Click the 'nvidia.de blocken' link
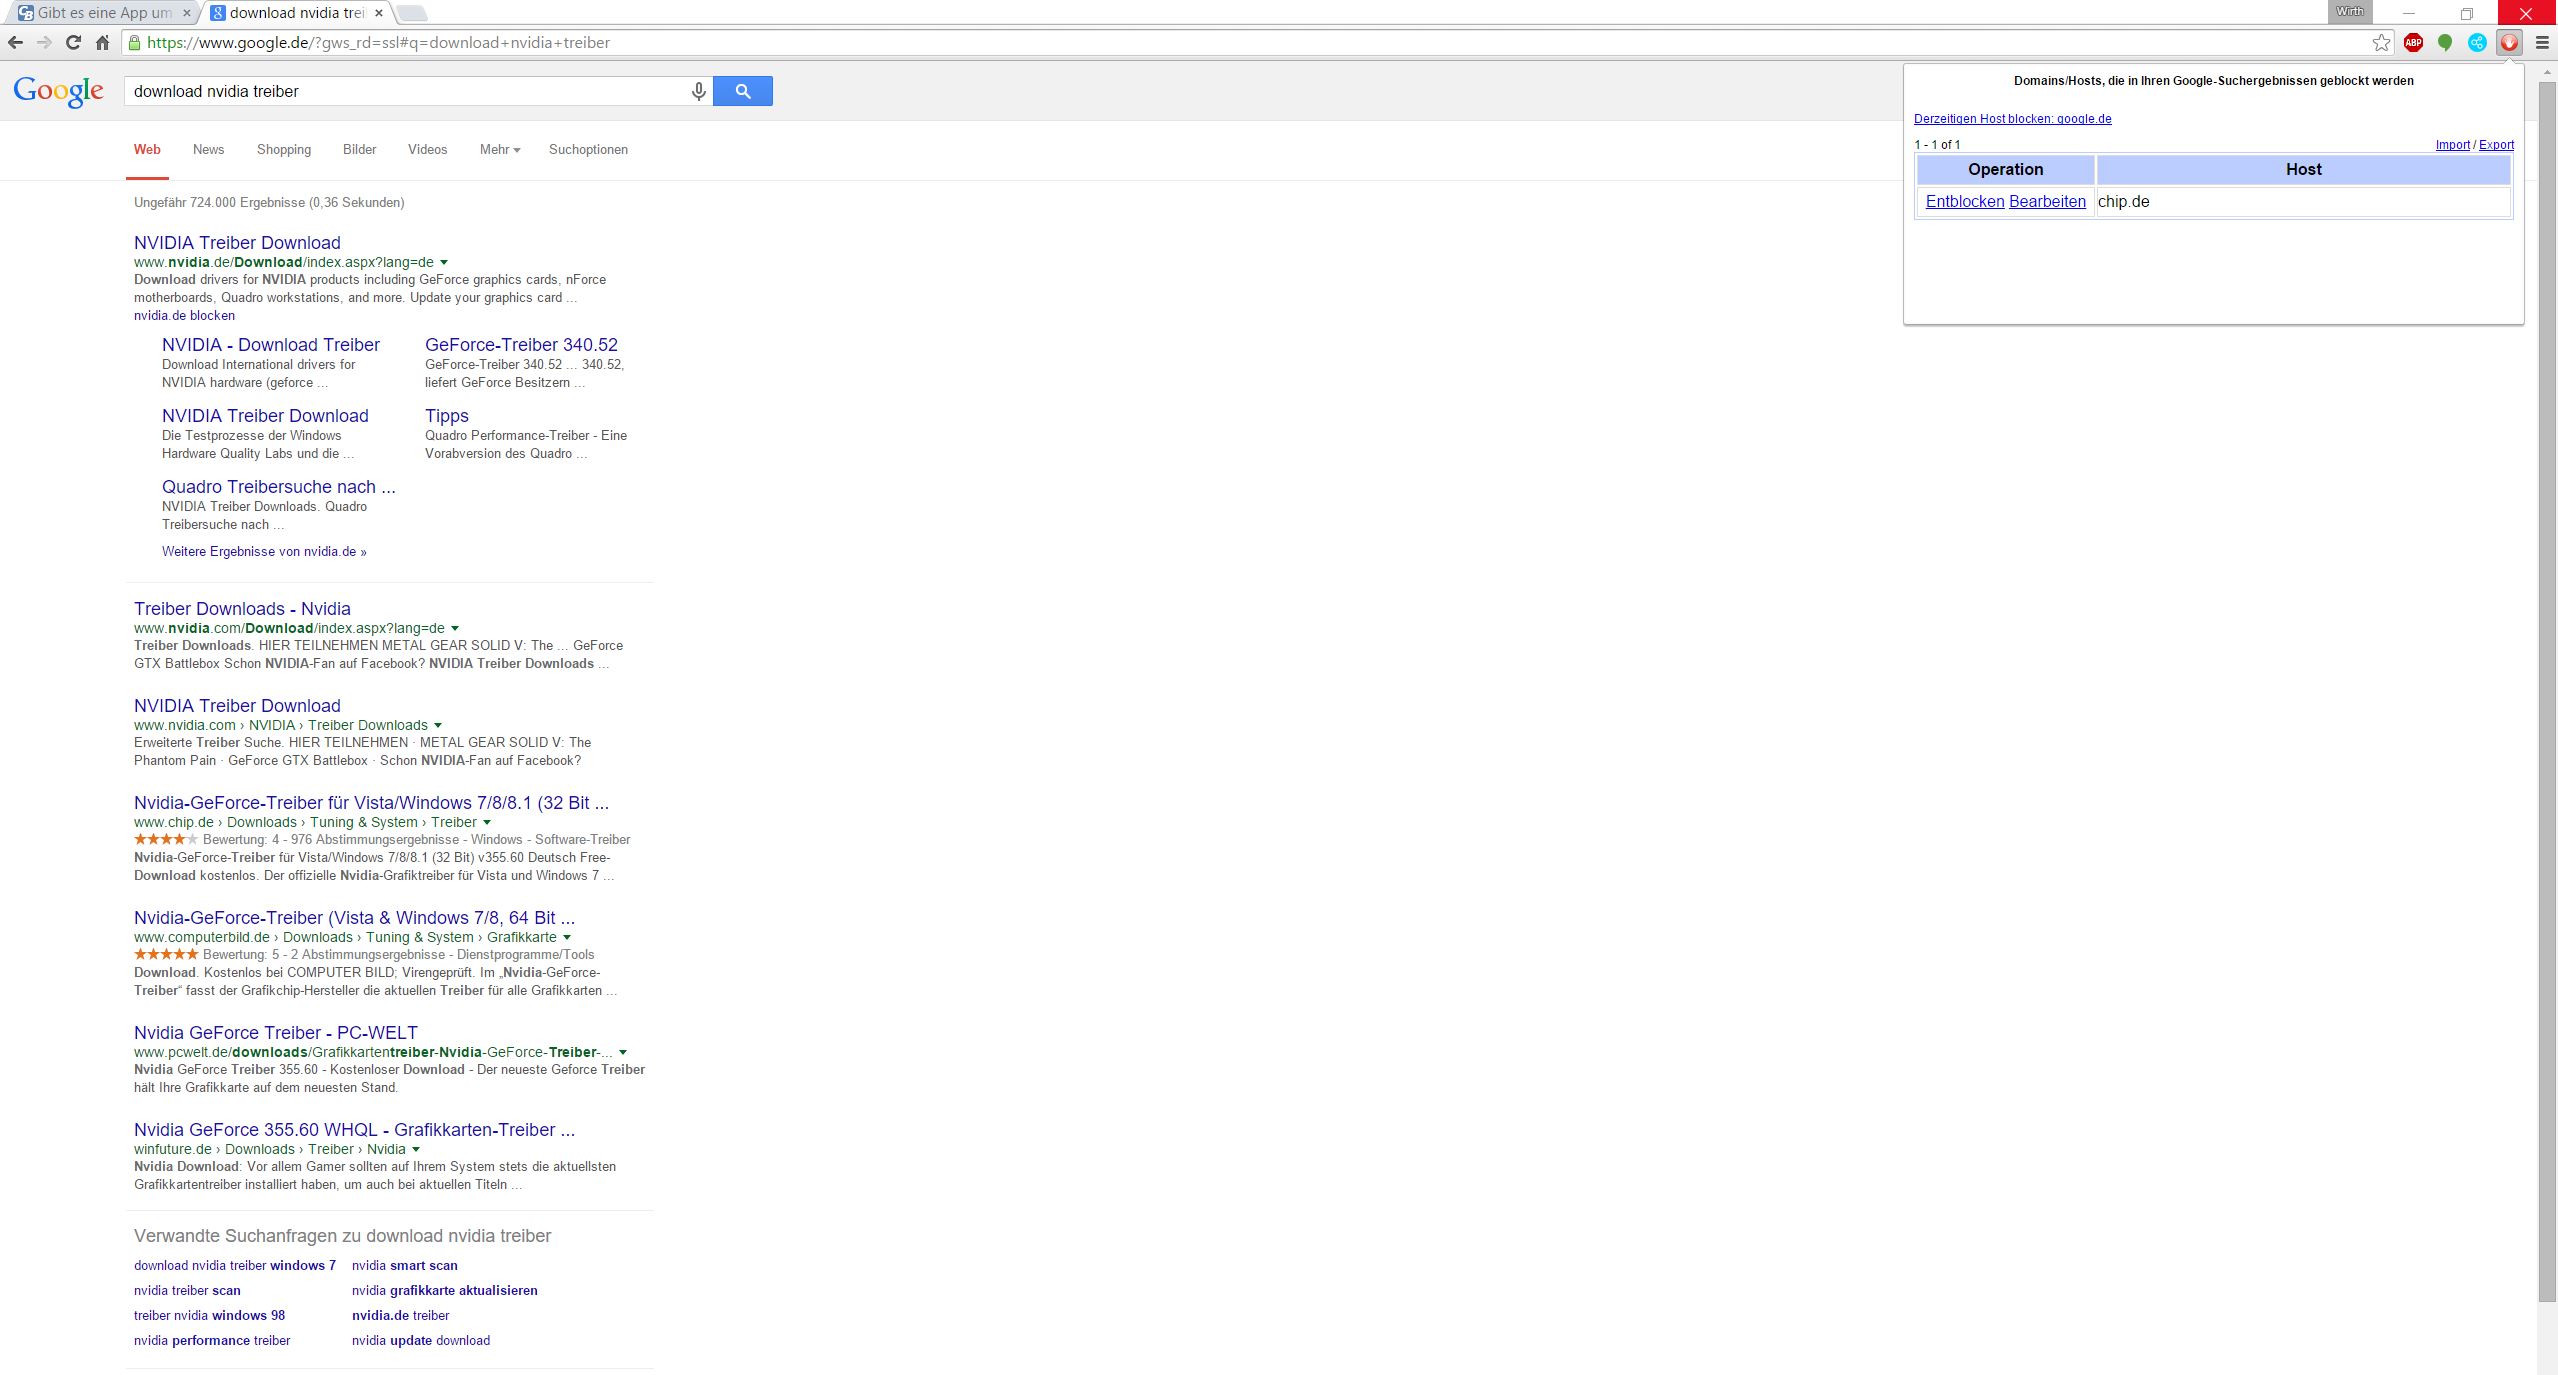This screenshot has width=2558, height=1375. click(184, 315)
